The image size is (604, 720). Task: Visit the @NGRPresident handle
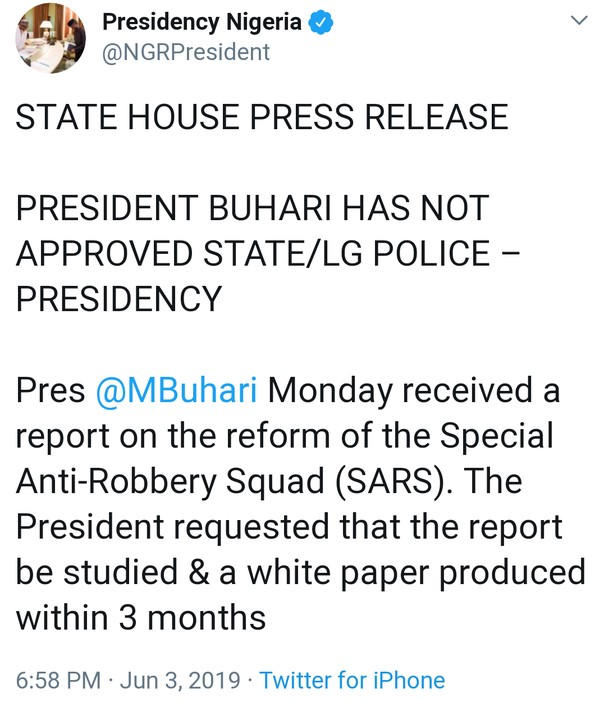[x=187, y=52]
